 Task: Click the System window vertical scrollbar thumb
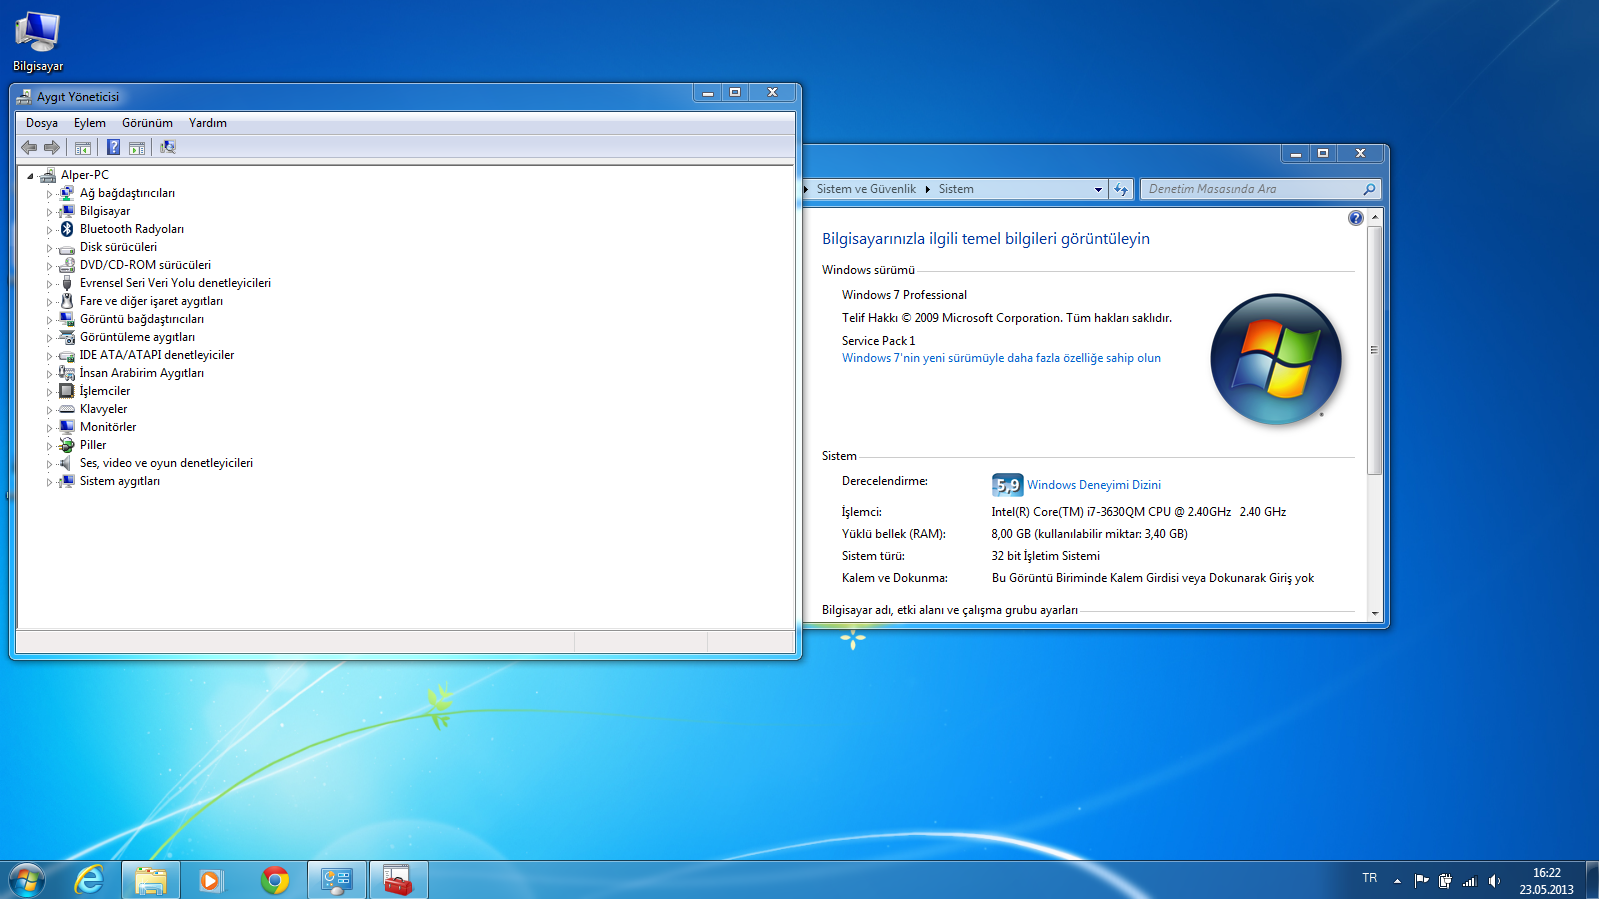coord(1375,350)
